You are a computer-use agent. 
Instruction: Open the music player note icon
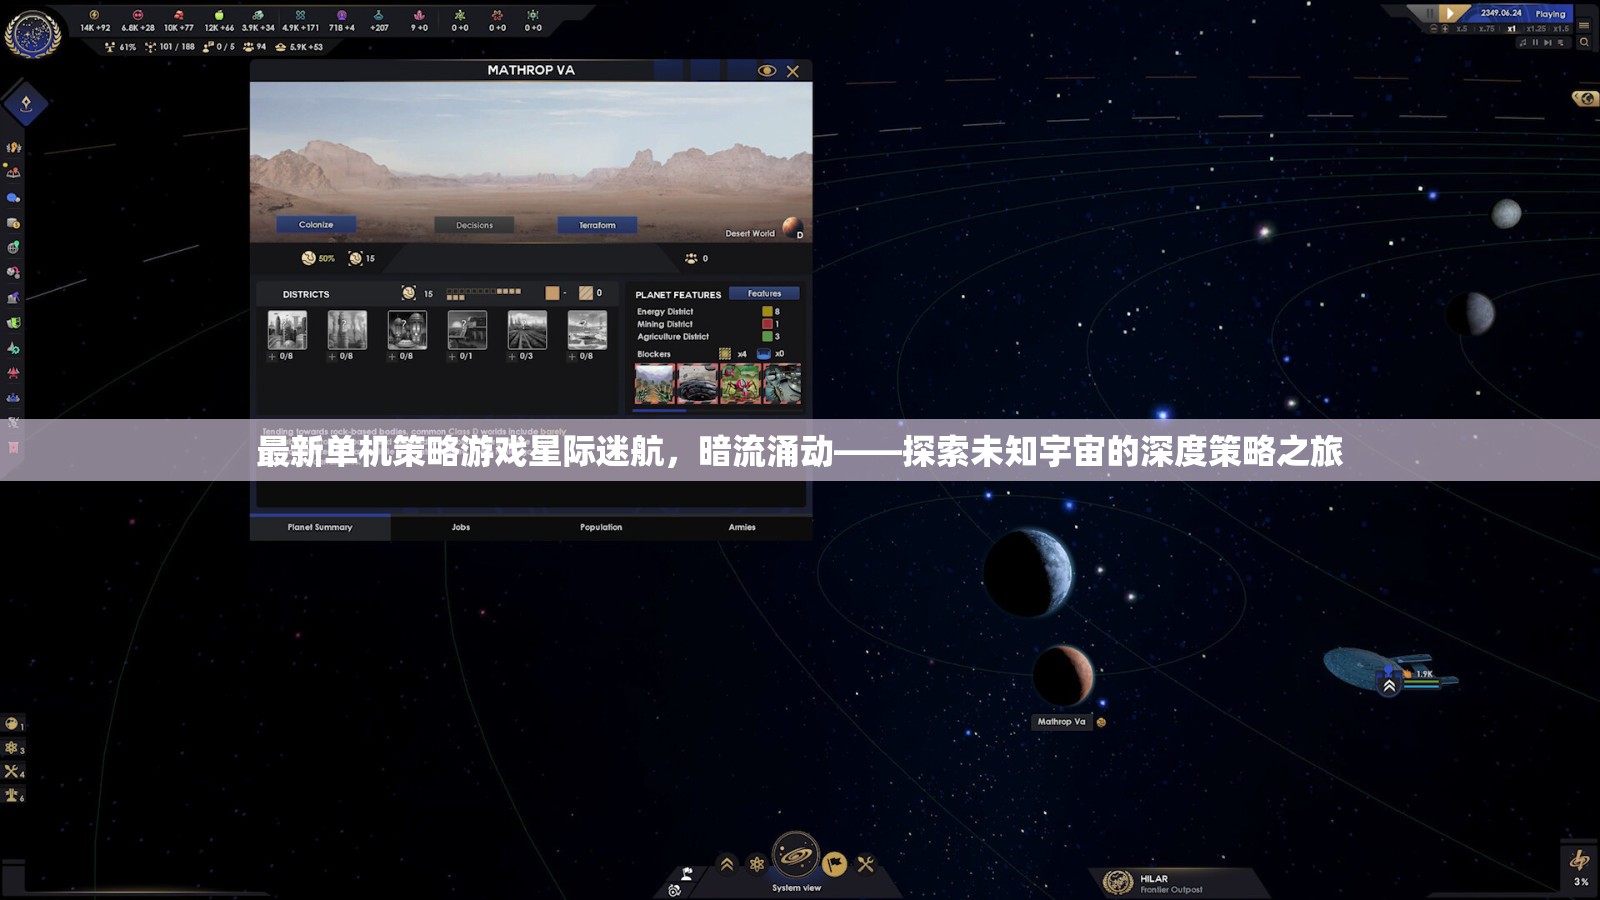pos(1523,42)
